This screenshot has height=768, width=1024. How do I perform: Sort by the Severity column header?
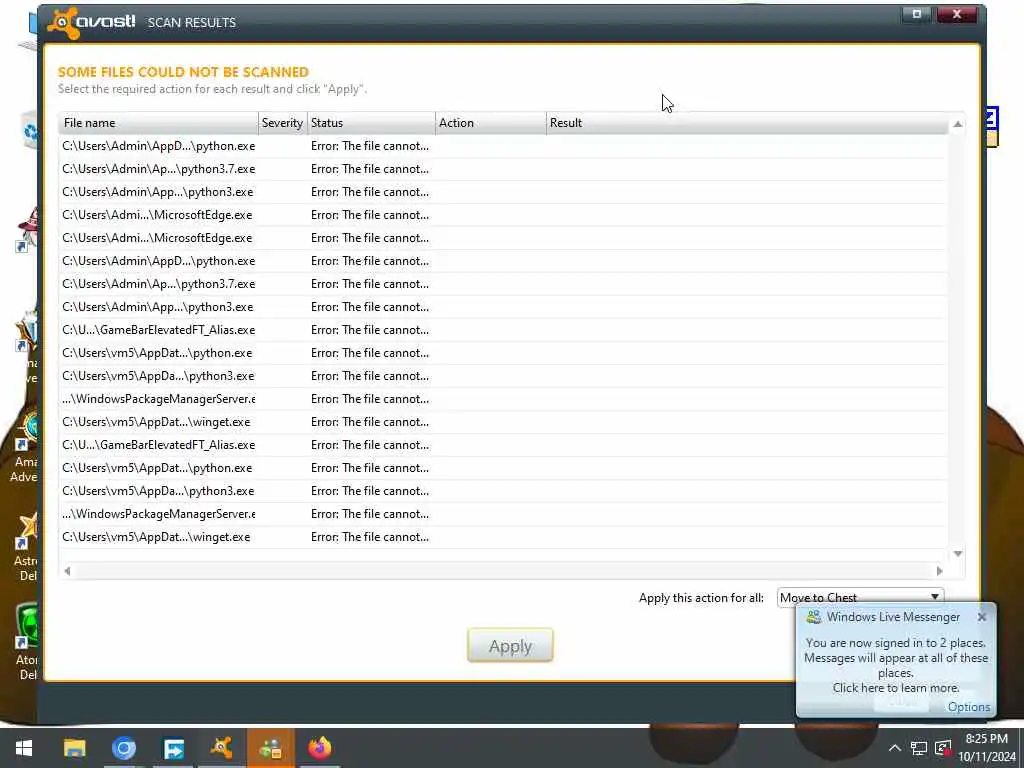tap(282, 123)
